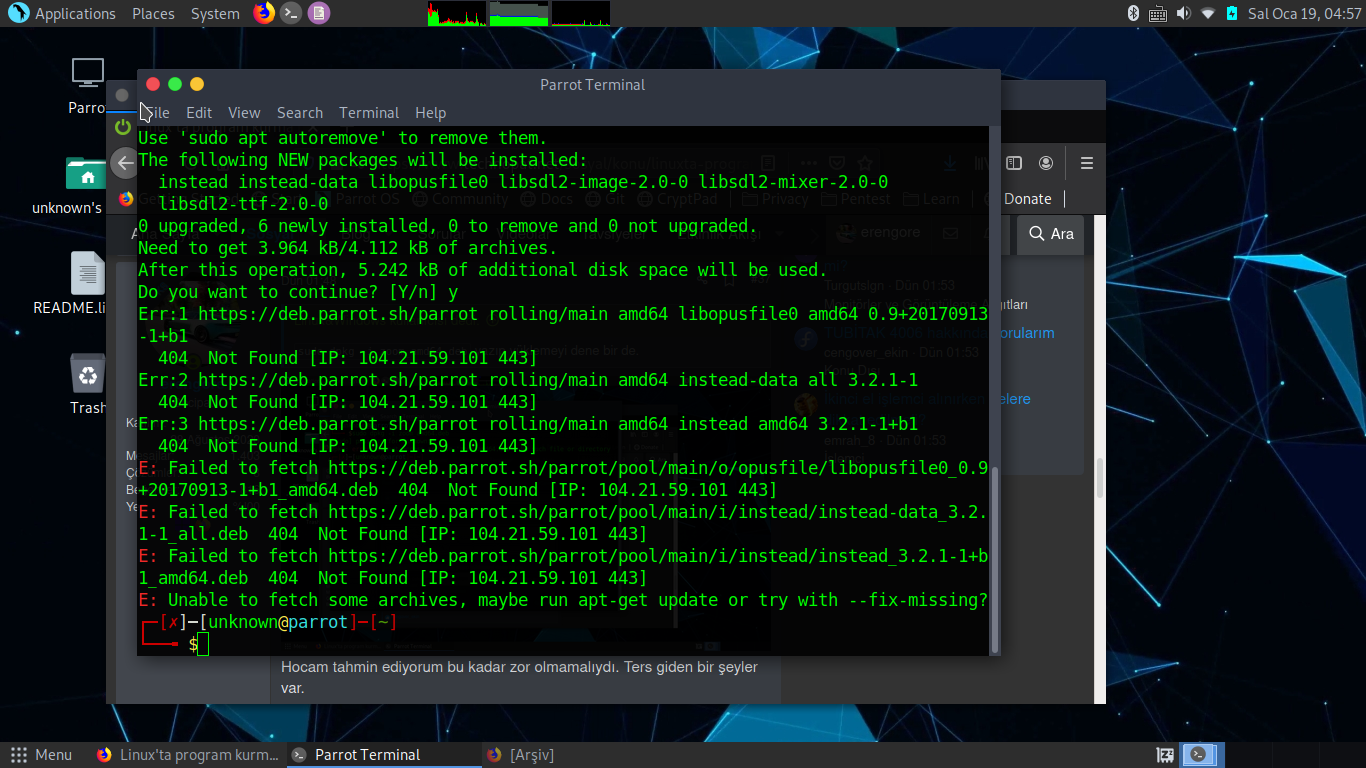Launch the terminal from the top panel launcher
This screenshot has height=768, width=1366.
(291, 13)
